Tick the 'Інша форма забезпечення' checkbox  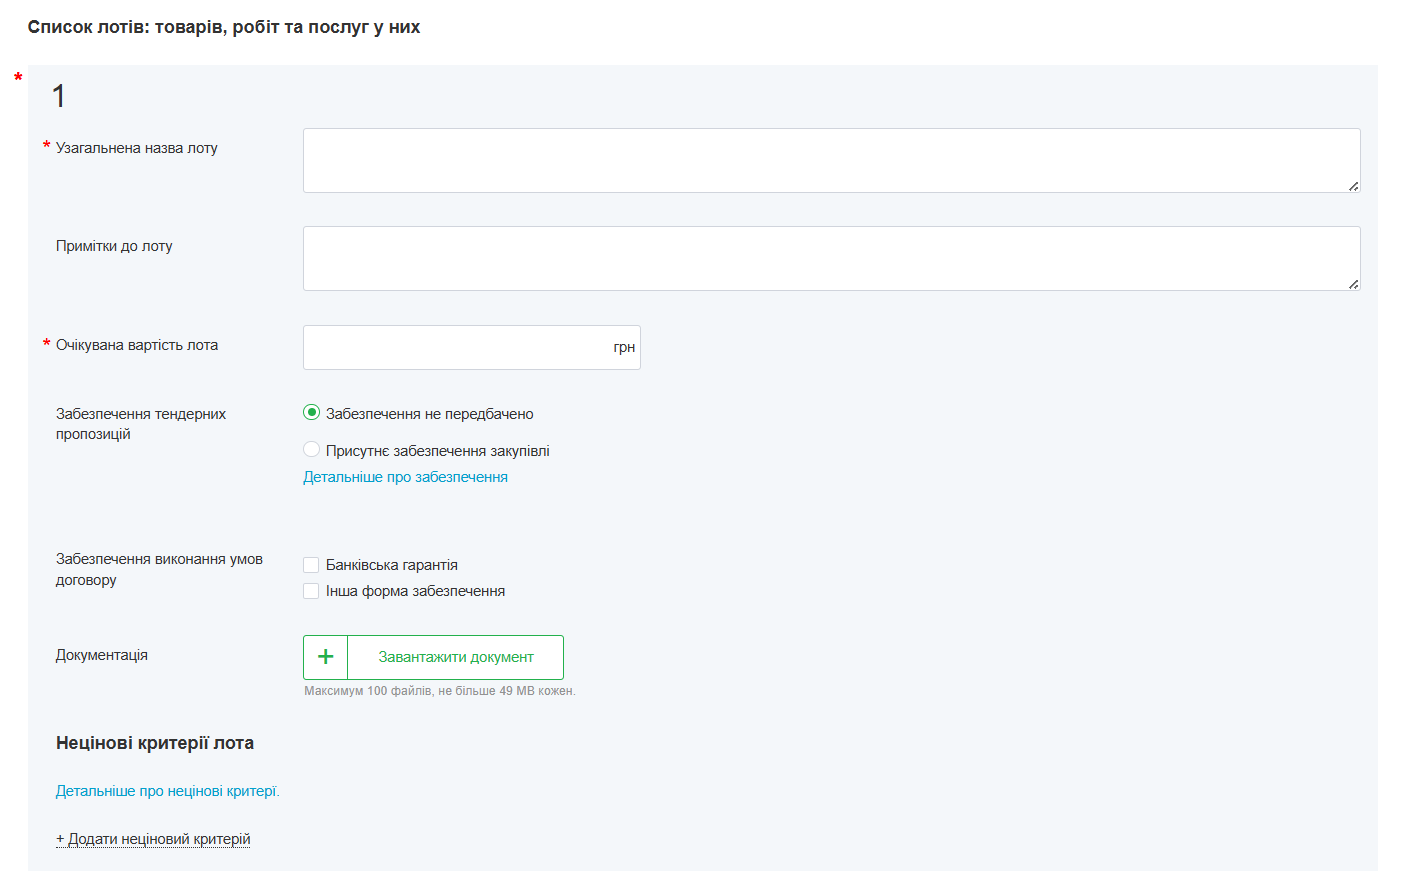[311, 591]
